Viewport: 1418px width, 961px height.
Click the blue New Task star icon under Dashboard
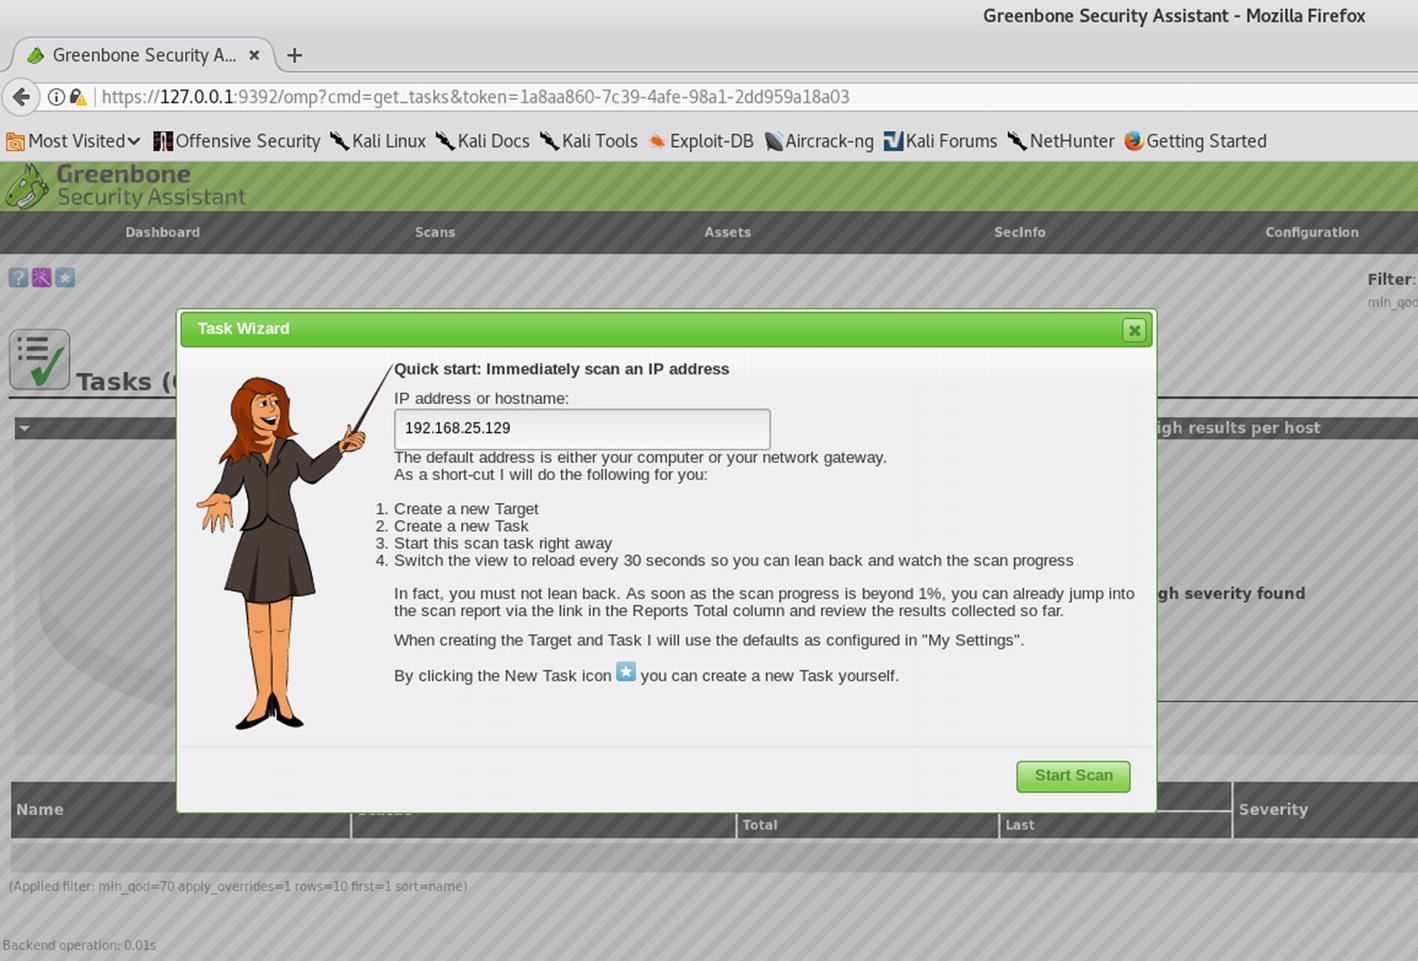tap(65, 278)
